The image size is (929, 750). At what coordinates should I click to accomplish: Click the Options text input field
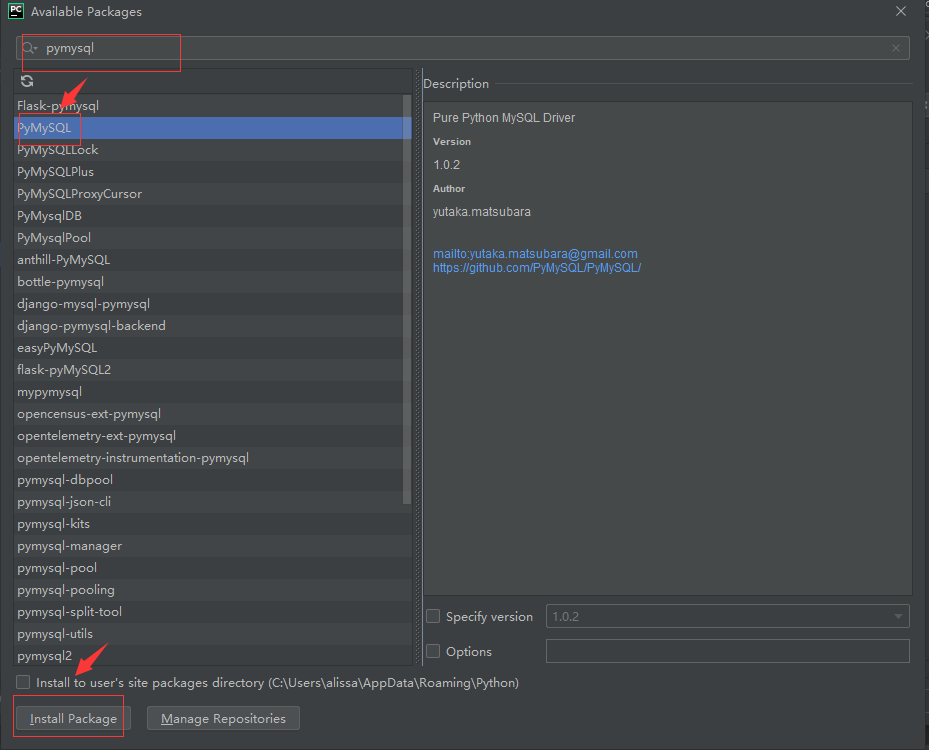pyautogui.click(x=728, y=651)
